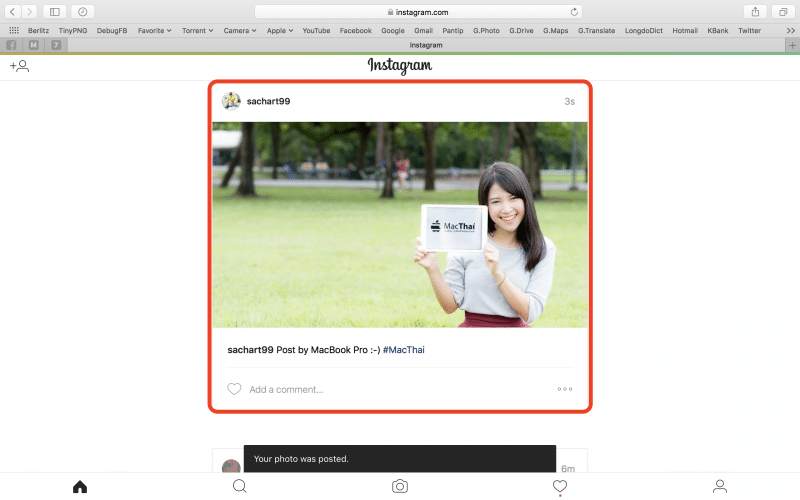Open the posted MacThai photo
Image resolution: width=800 pixels, height=500 pixels.
(x=400, y=224)
